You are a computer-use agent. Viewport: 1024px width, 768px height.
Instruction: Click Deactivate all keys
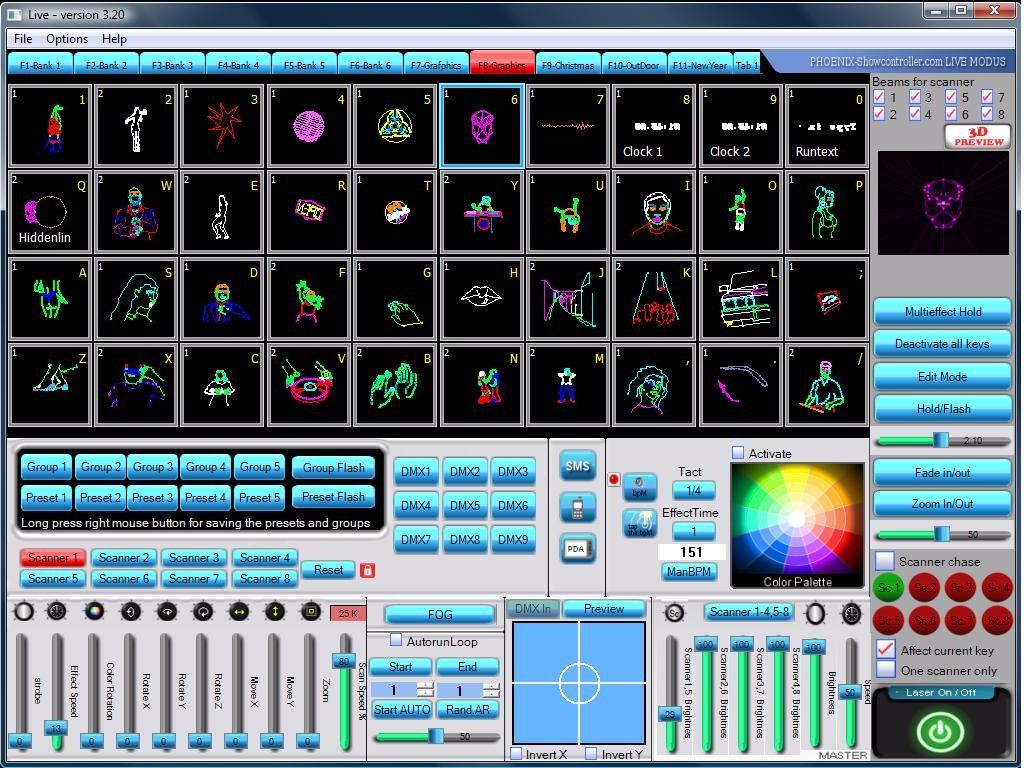click(x=942, y=344)
